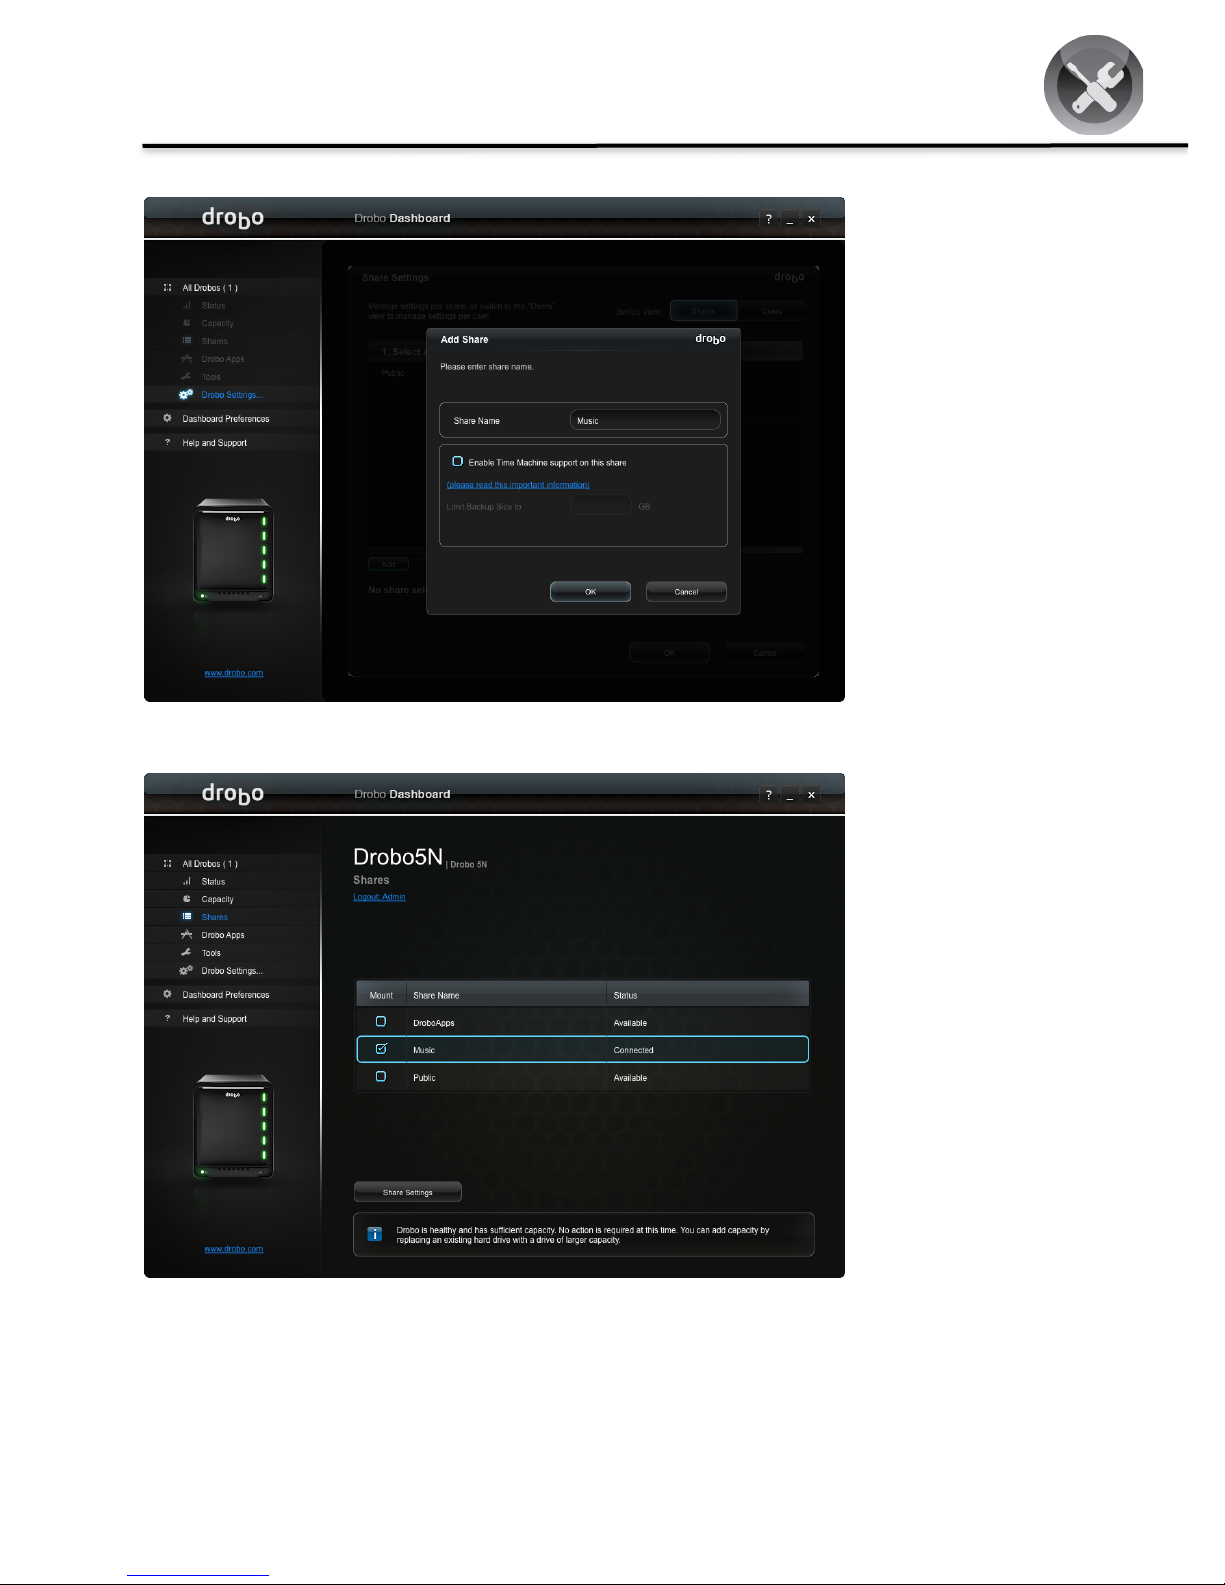
Task: Check the mount box for DroboApps share
Action: coord(381,1022)
